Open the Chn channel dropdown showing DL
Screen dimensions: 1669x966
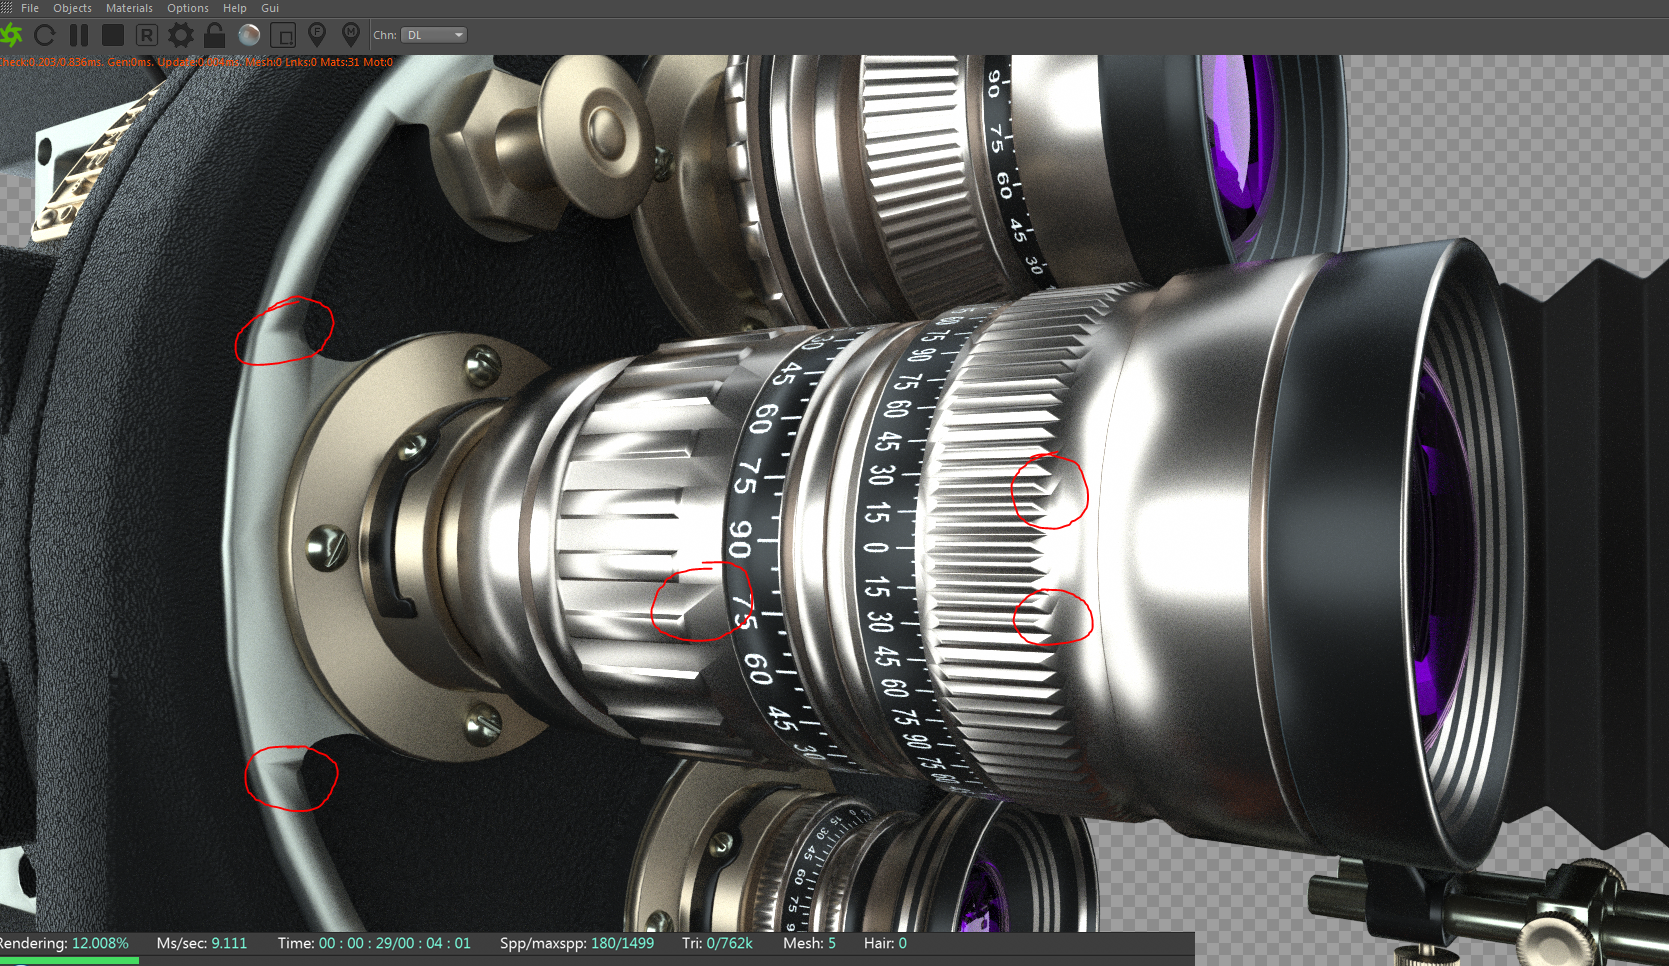click(x=434, y=35)
